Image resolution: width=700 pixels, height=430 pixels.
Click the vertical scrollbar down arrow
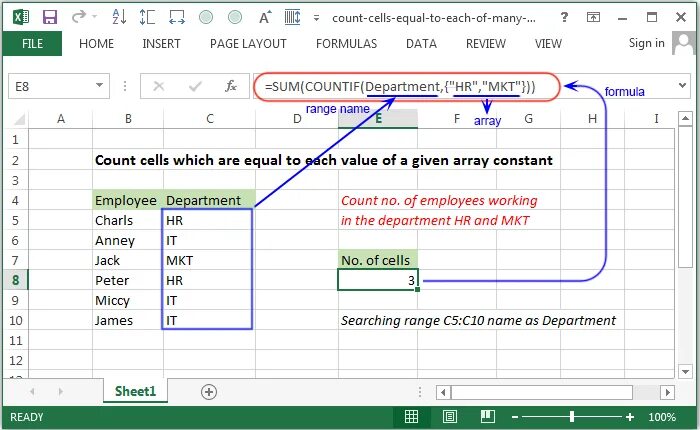click(x=685, y=371)
